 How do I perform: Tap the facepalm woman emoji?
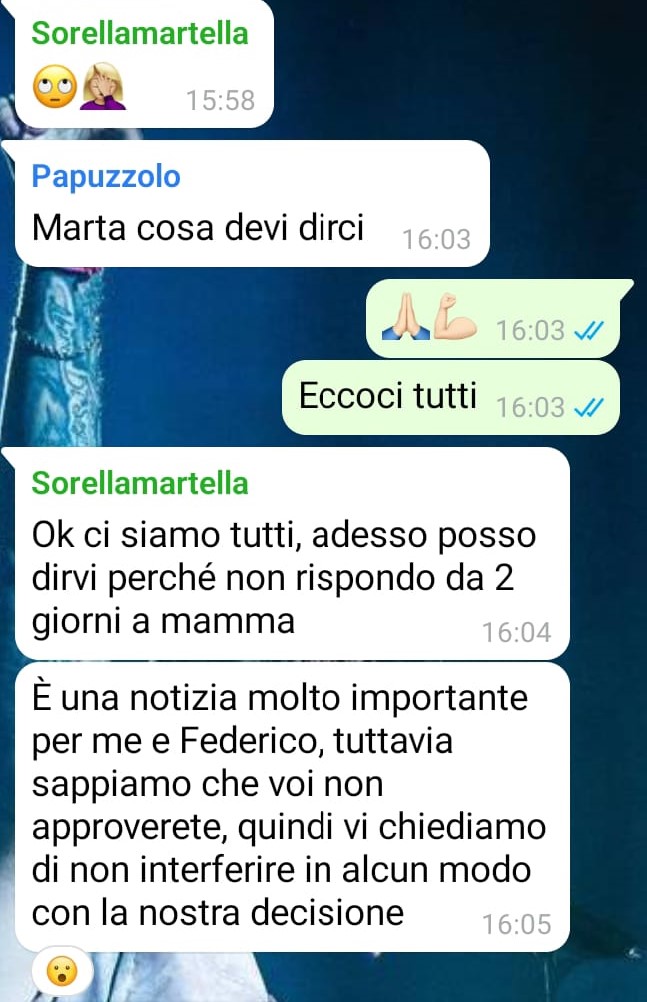[103, 87]
